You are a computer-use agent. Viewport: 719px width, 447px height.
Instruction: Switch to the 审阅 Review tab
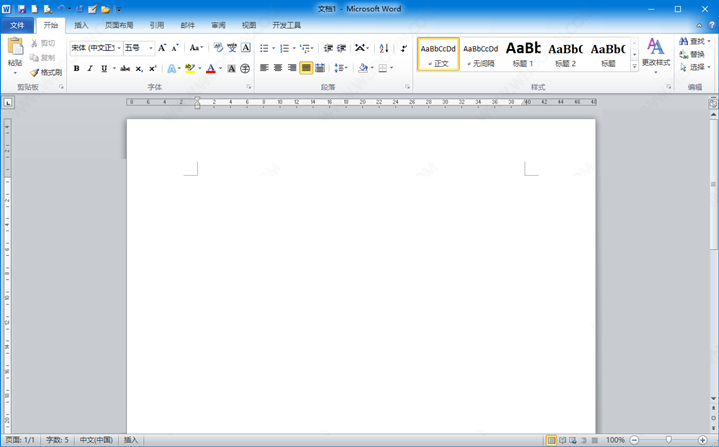pos(218,25)
